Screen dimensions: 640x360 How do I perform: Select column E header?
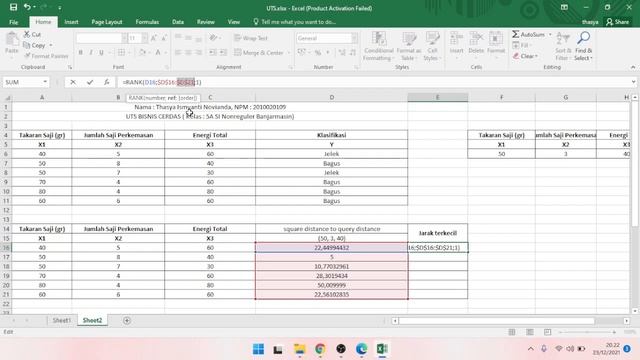438,97
